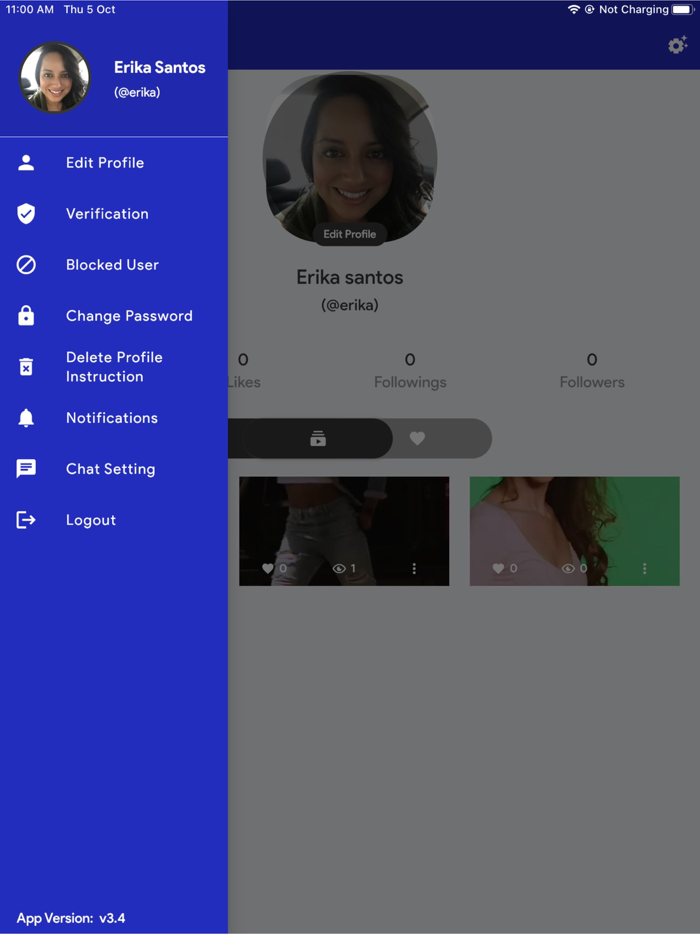Image resolution: width=700 pixels, height=934 pixels.
Task: Tap the (@erika) handle in drawer header
Action: [x=137, y=92]
